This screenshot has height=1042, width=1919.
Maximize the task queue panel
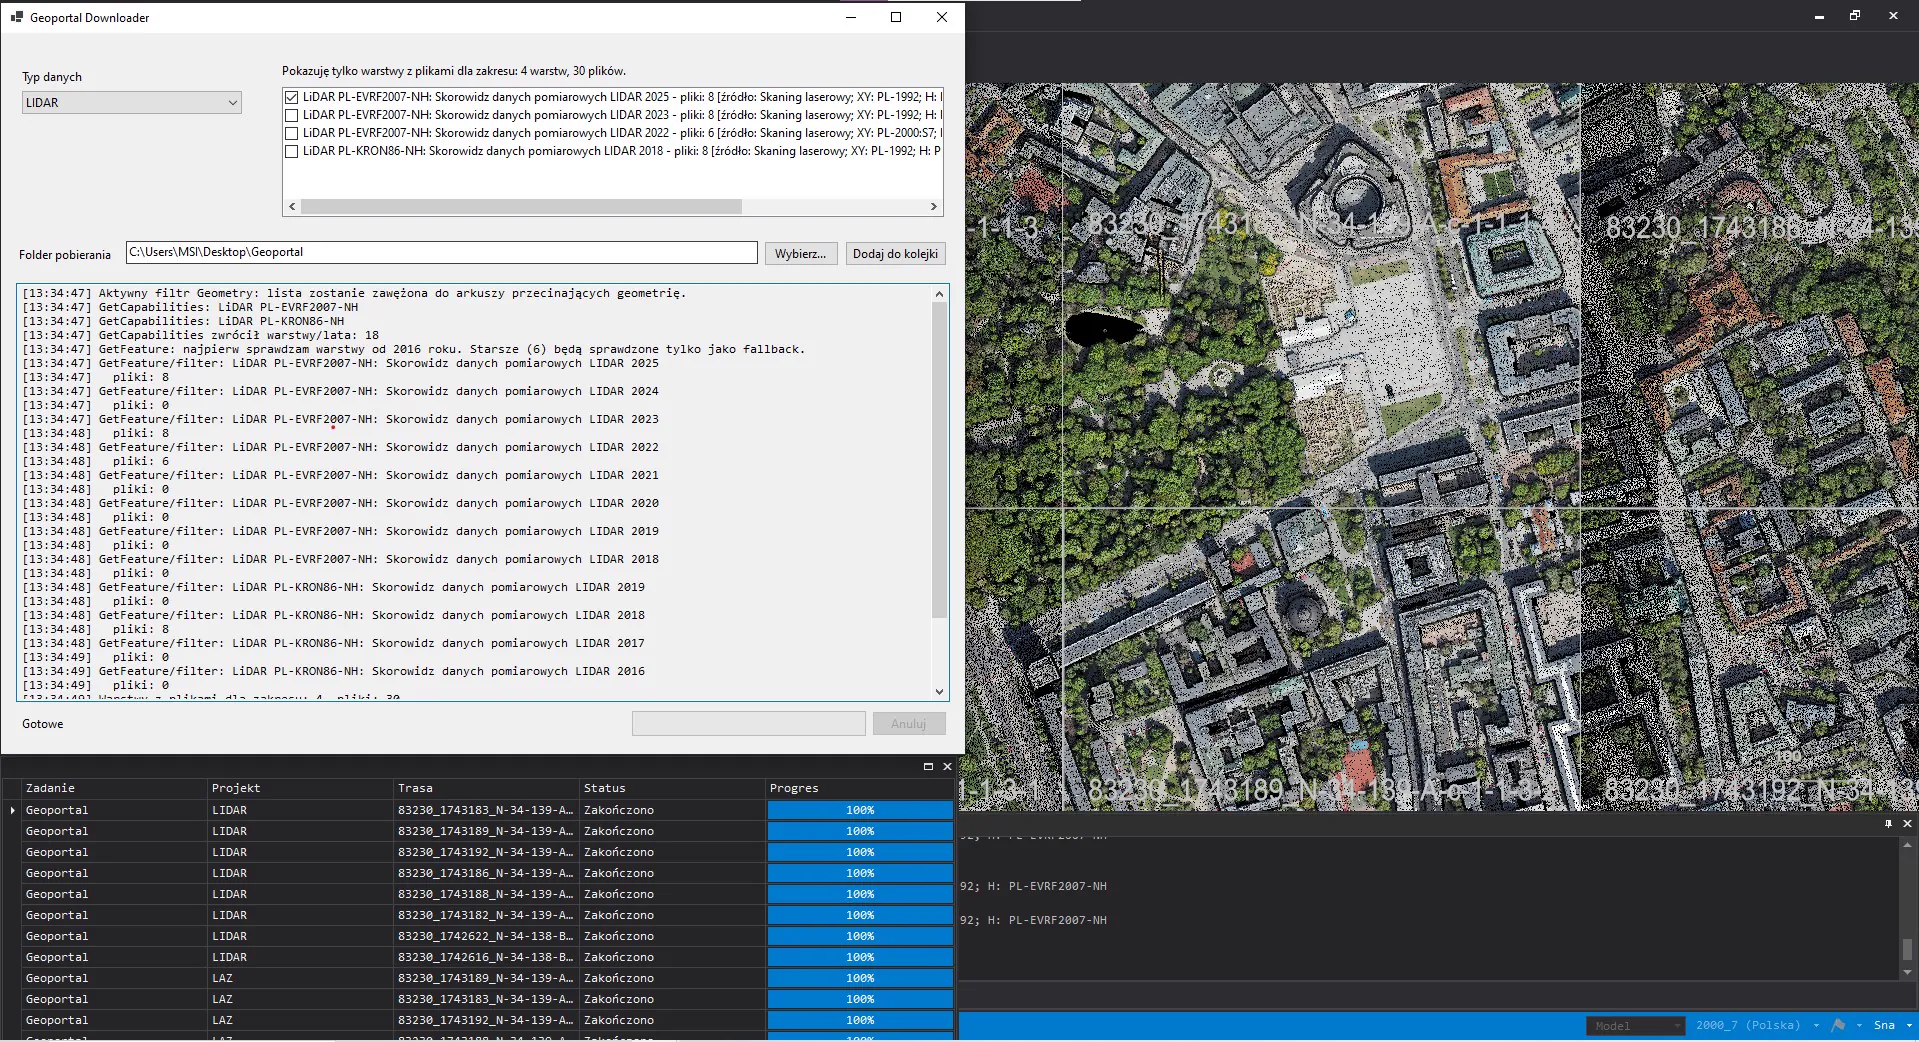click(928, 766)
